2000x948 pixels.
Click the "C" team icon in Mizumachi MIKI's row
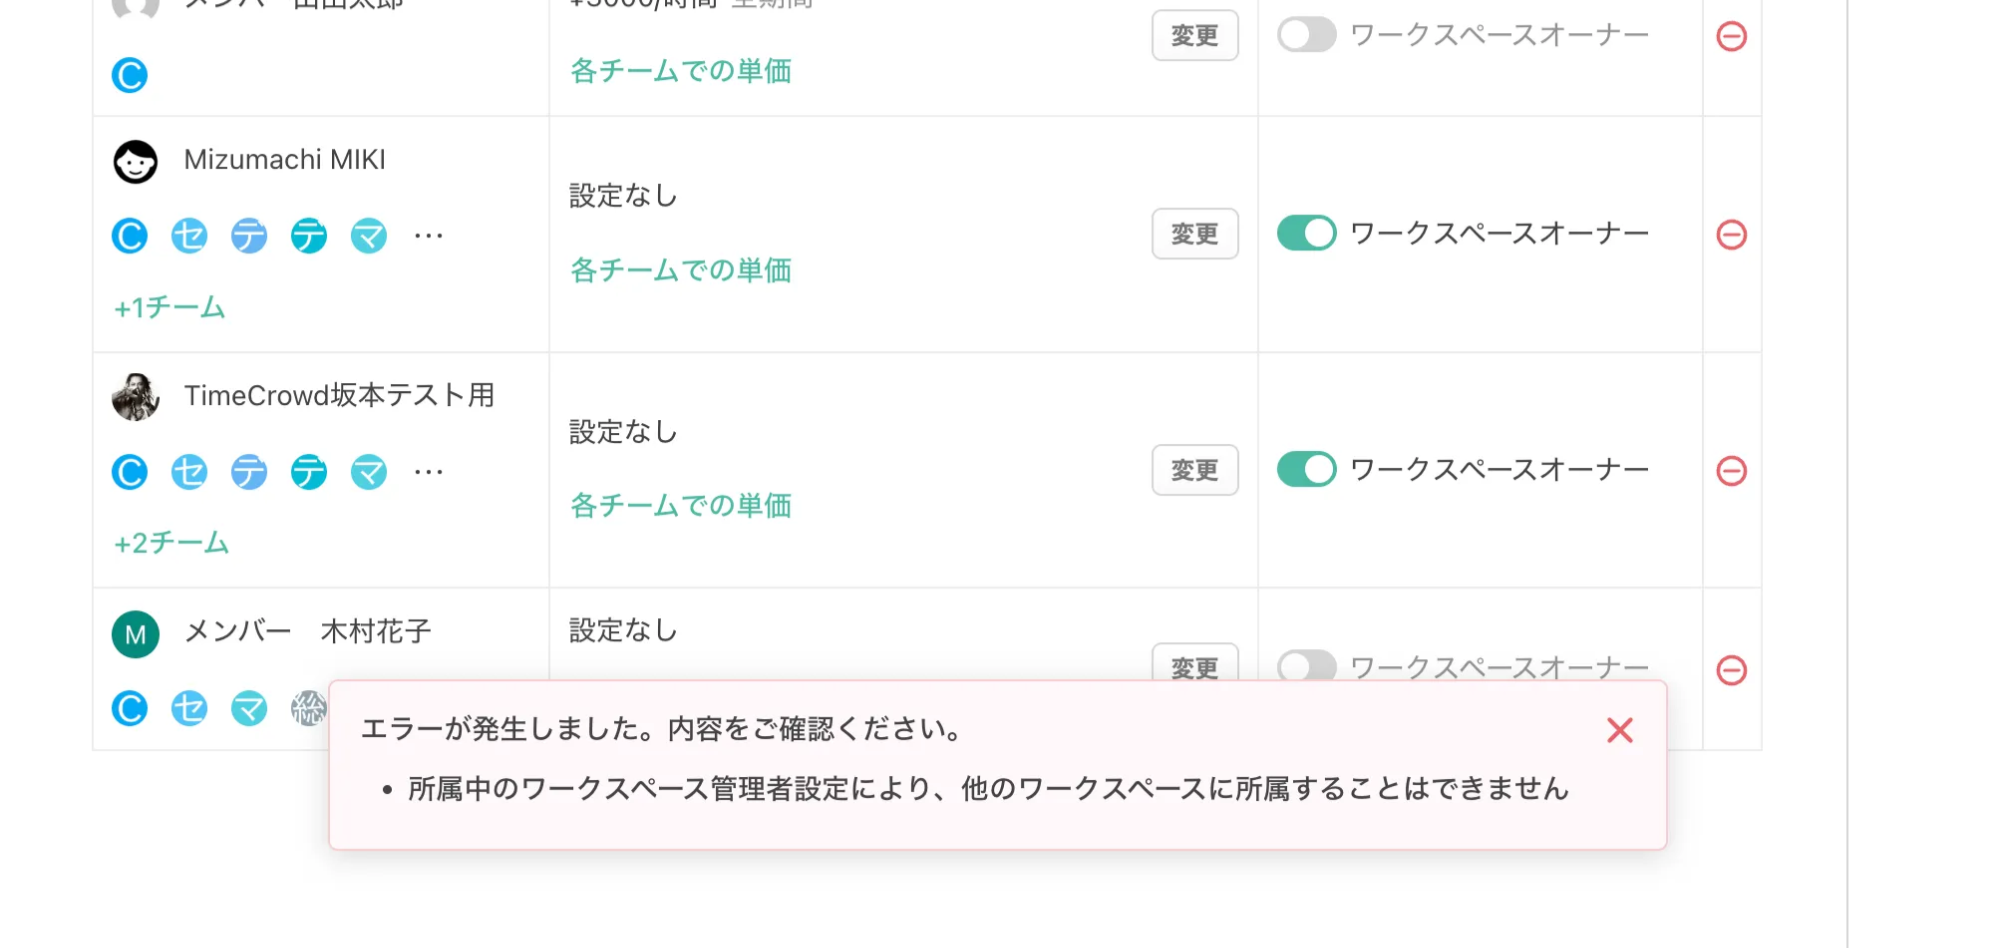point(129,235)
